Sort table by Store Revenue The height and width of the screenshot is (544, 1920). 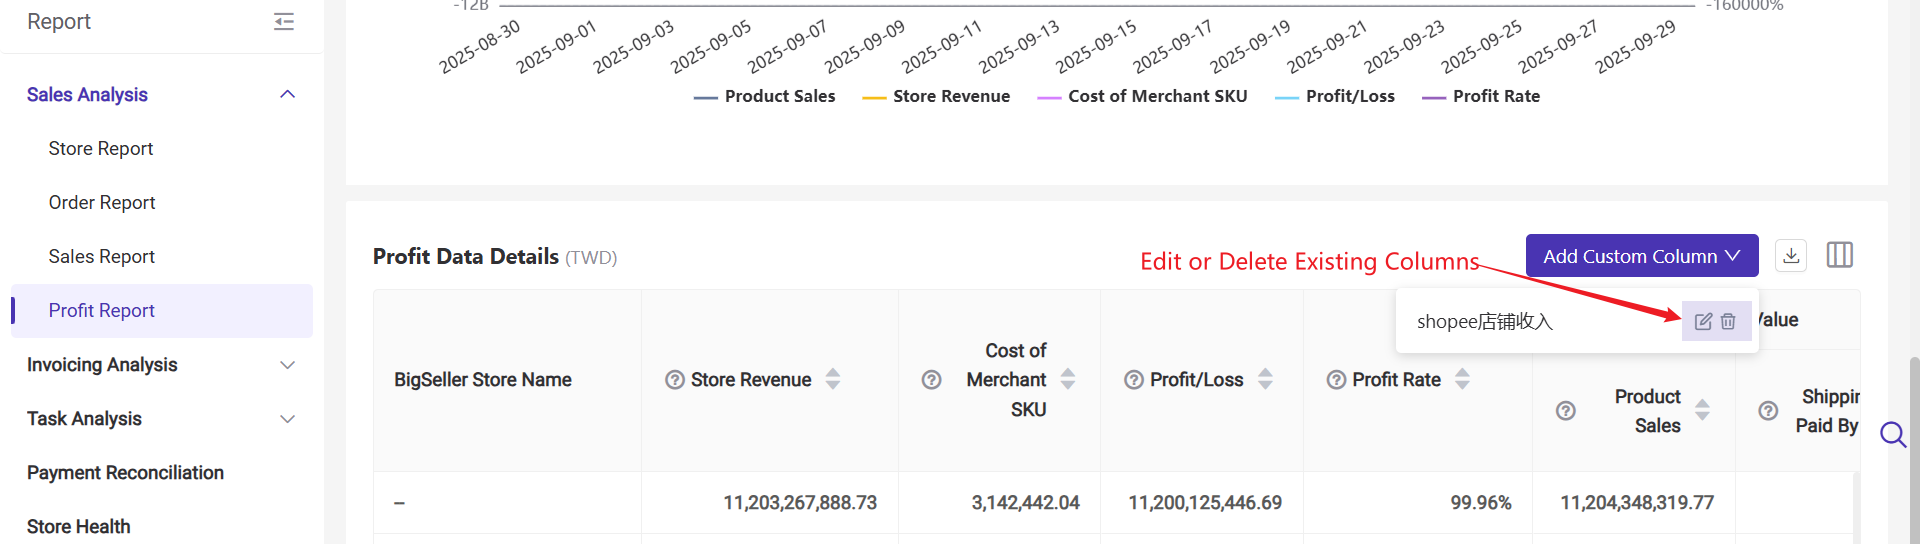point(833,379)
